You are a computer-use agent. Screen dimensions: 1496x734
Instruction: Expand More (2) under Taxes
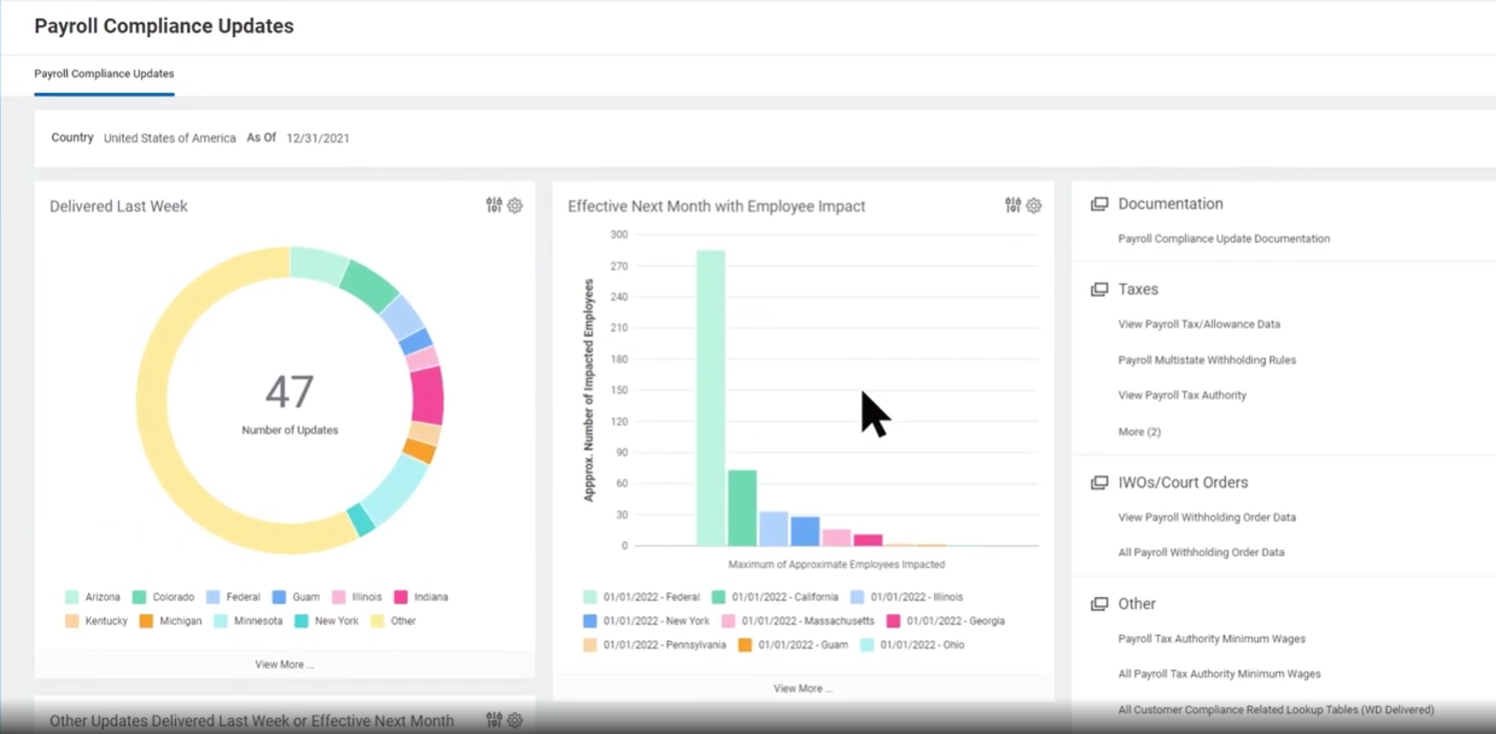[1139, 432]
